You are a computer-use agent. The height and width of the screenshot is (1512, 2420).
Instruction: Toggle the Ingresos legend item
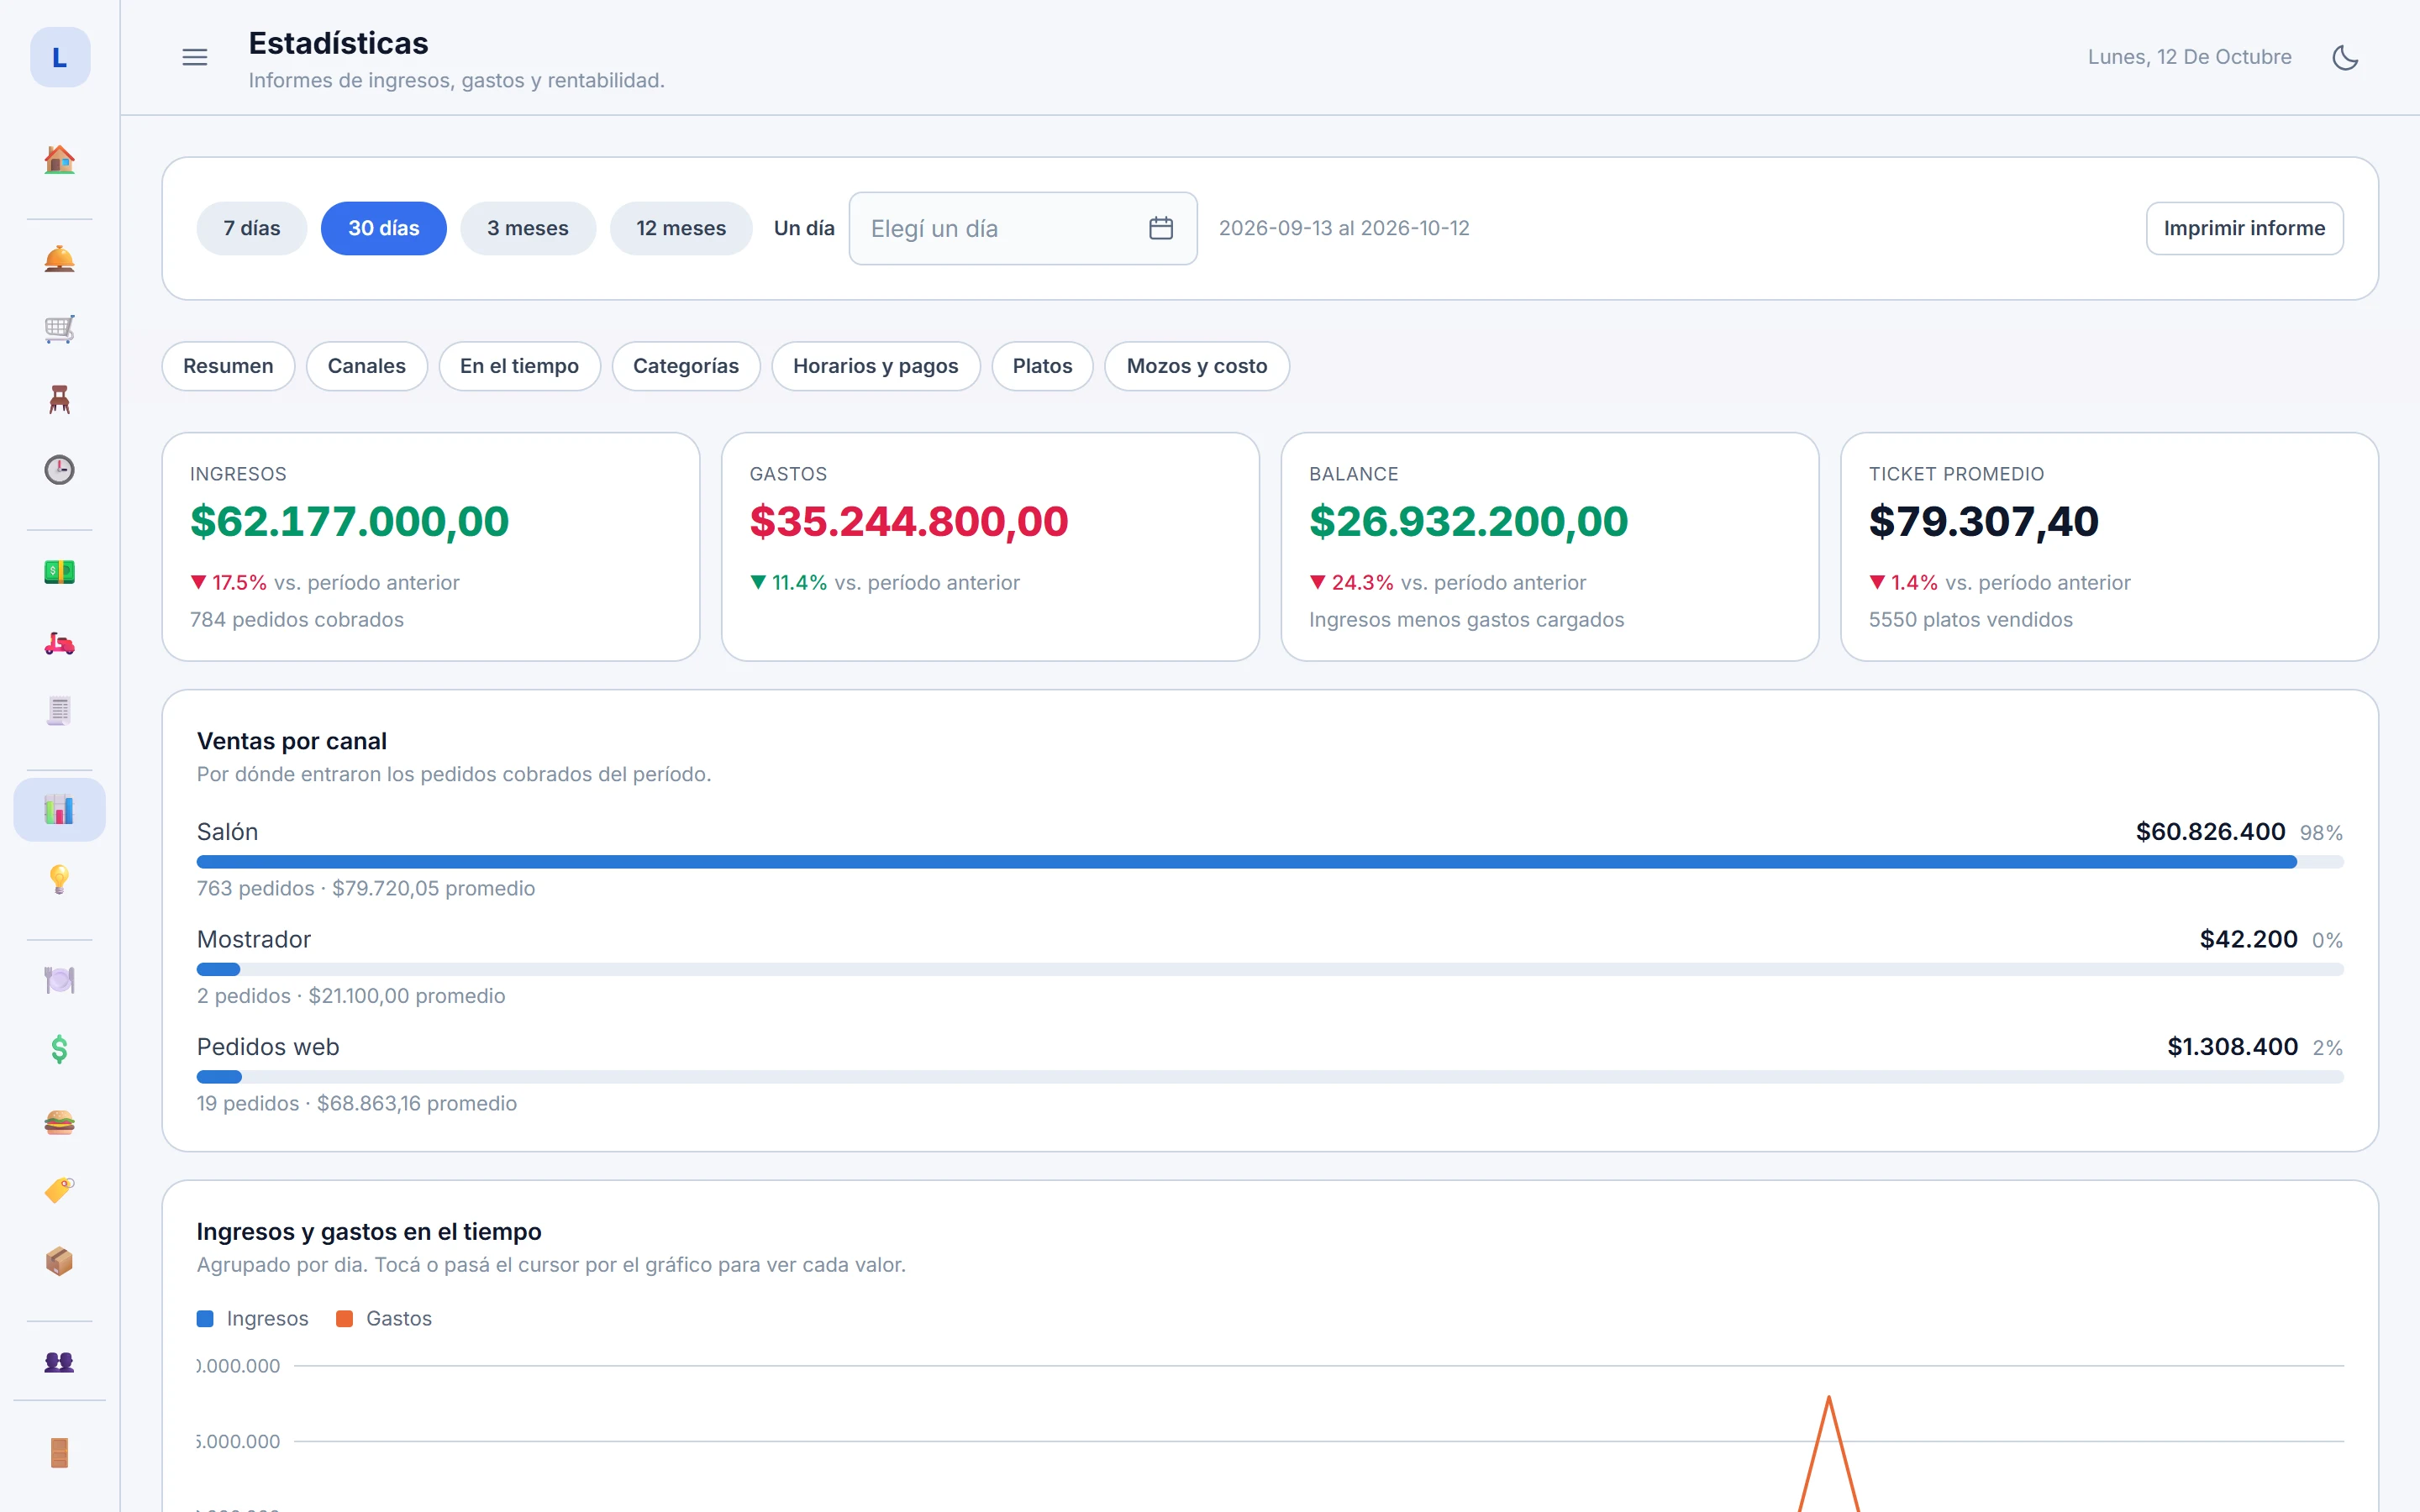253,1318
